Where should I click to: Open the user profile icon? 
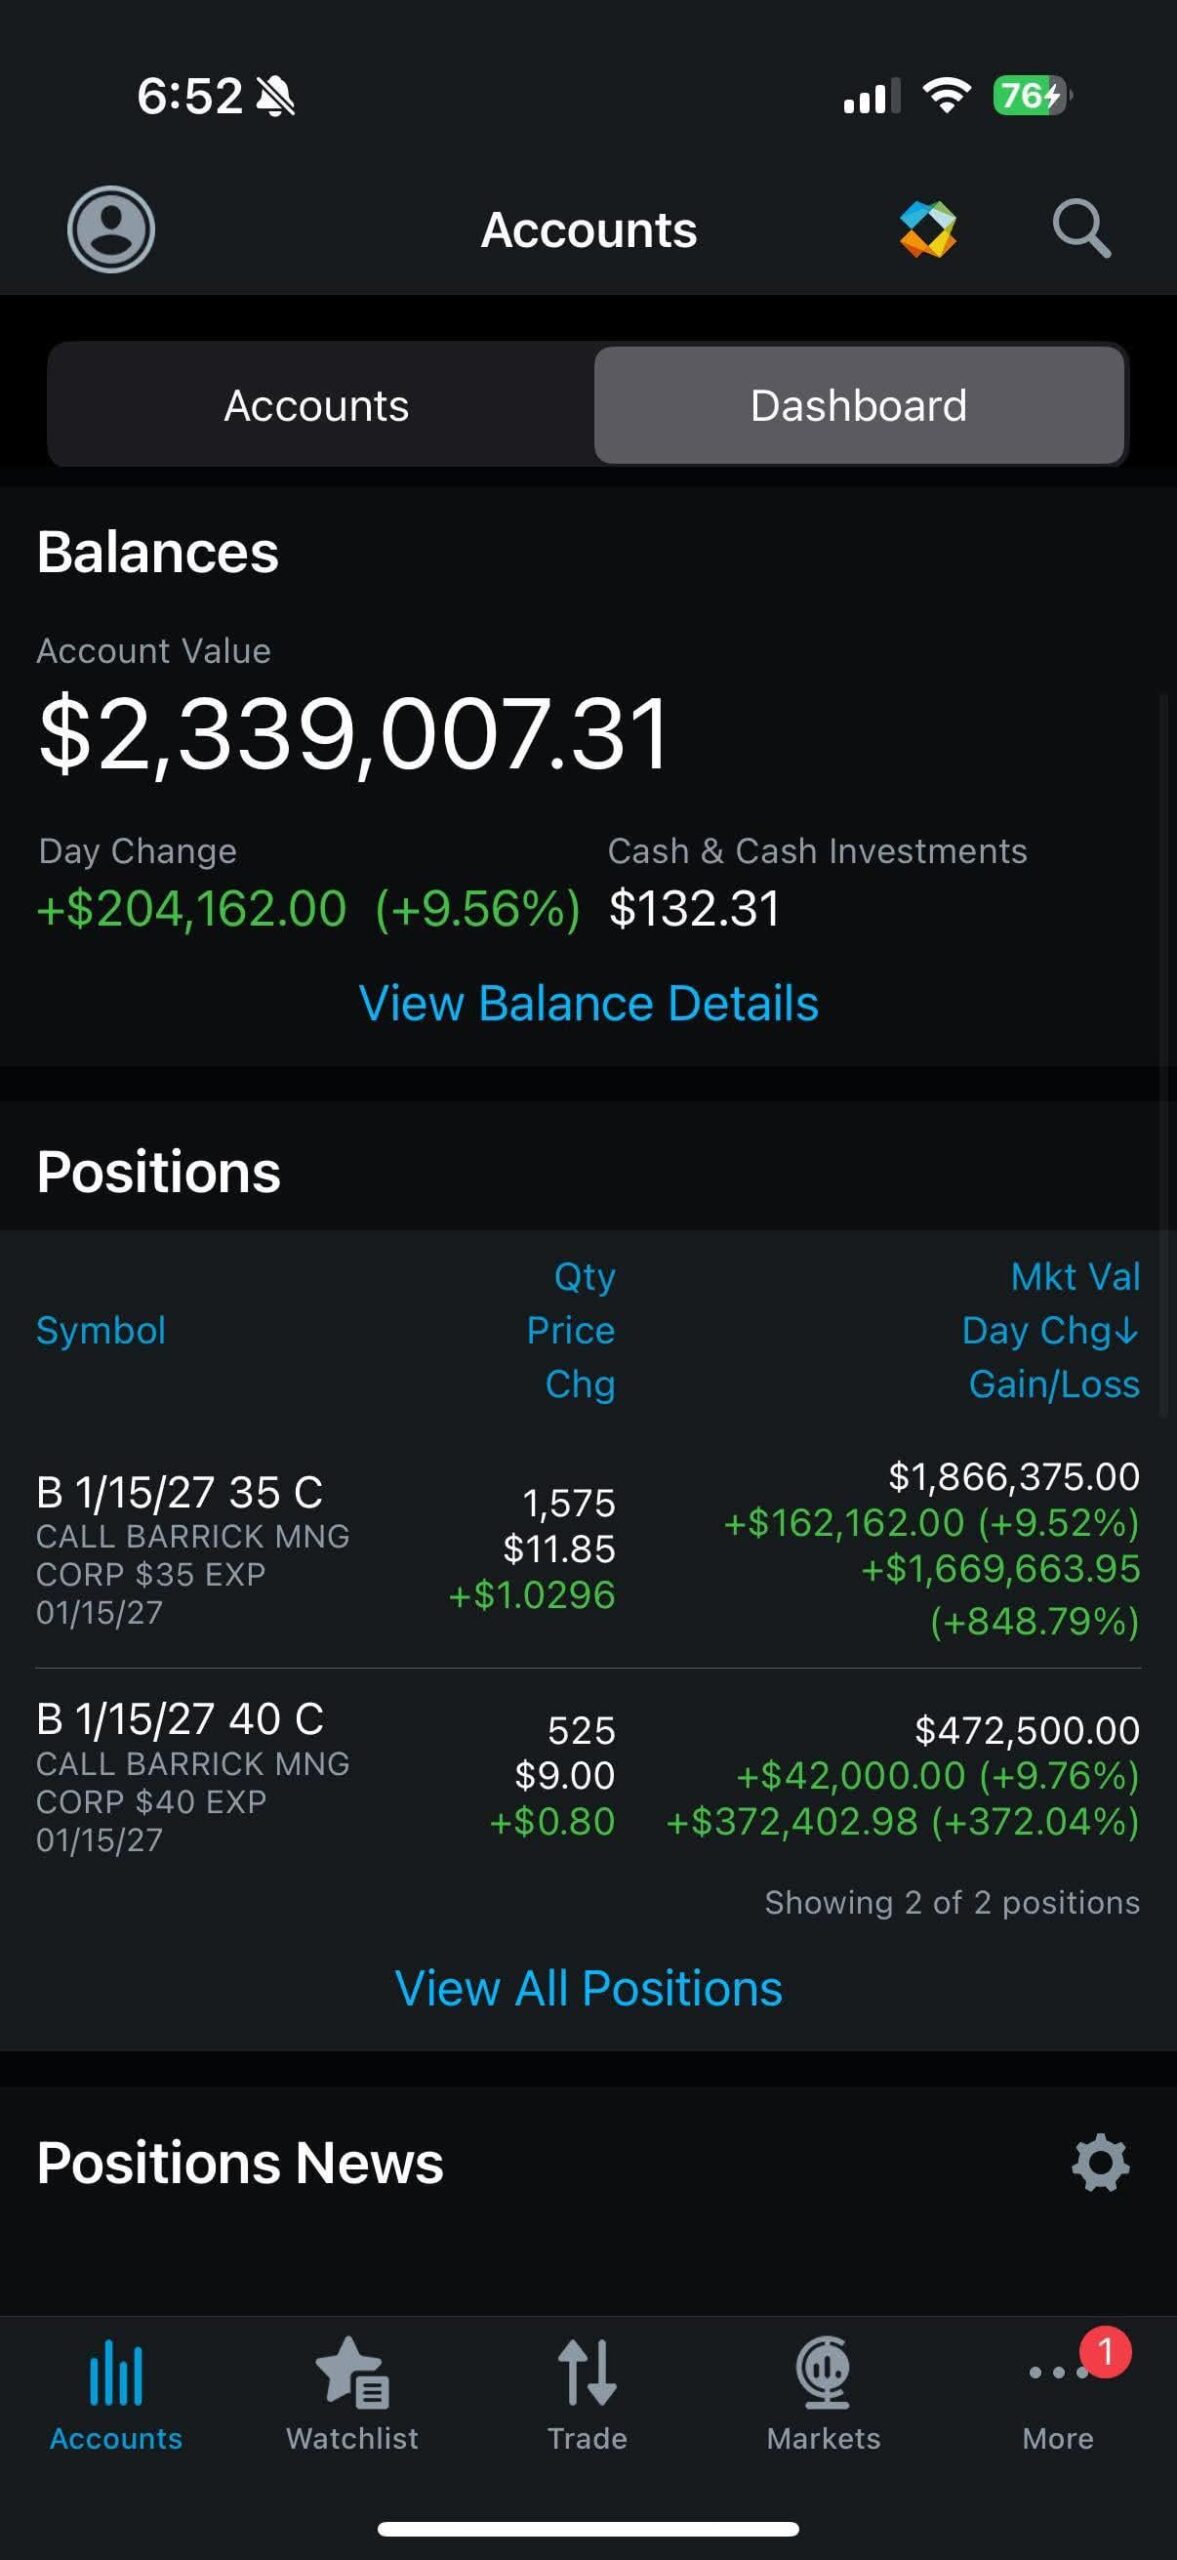pos(110,229)
